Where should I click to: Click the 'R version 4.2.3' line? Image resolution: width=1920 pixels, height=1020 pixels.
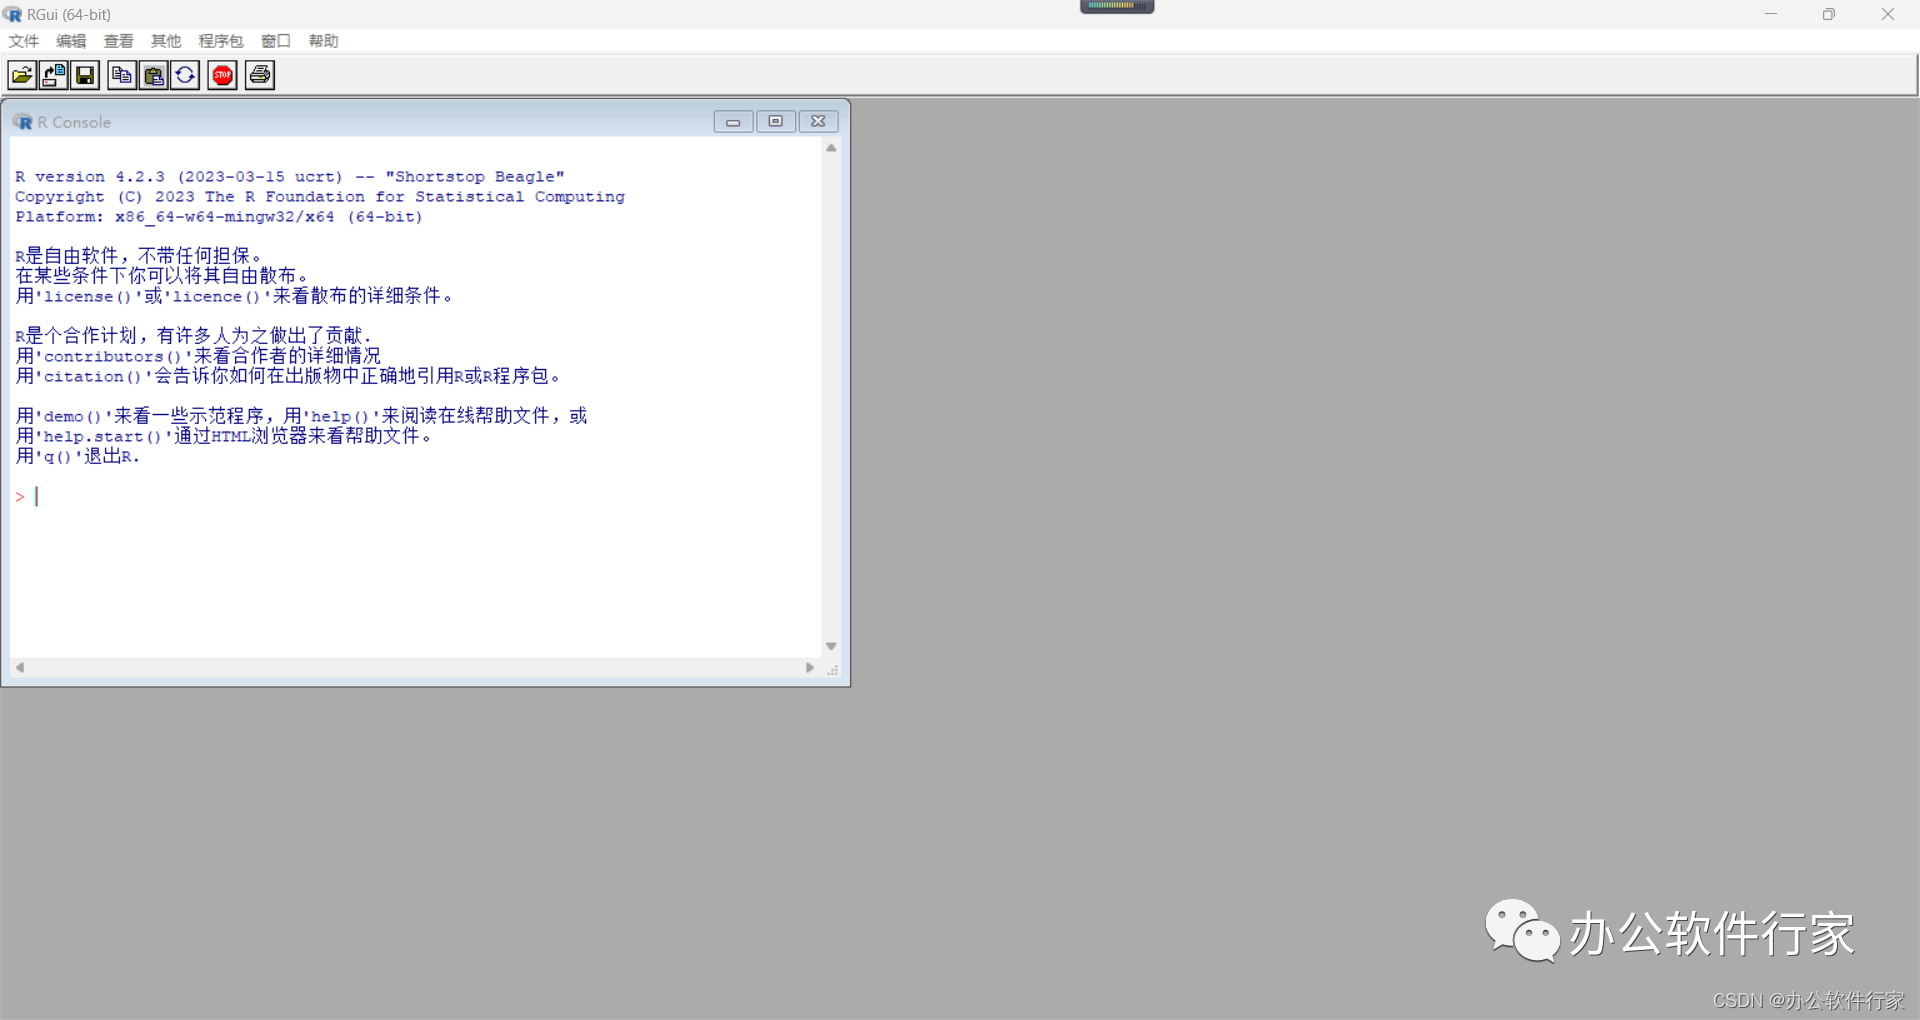pyautogui.click(x=290, y=177)
